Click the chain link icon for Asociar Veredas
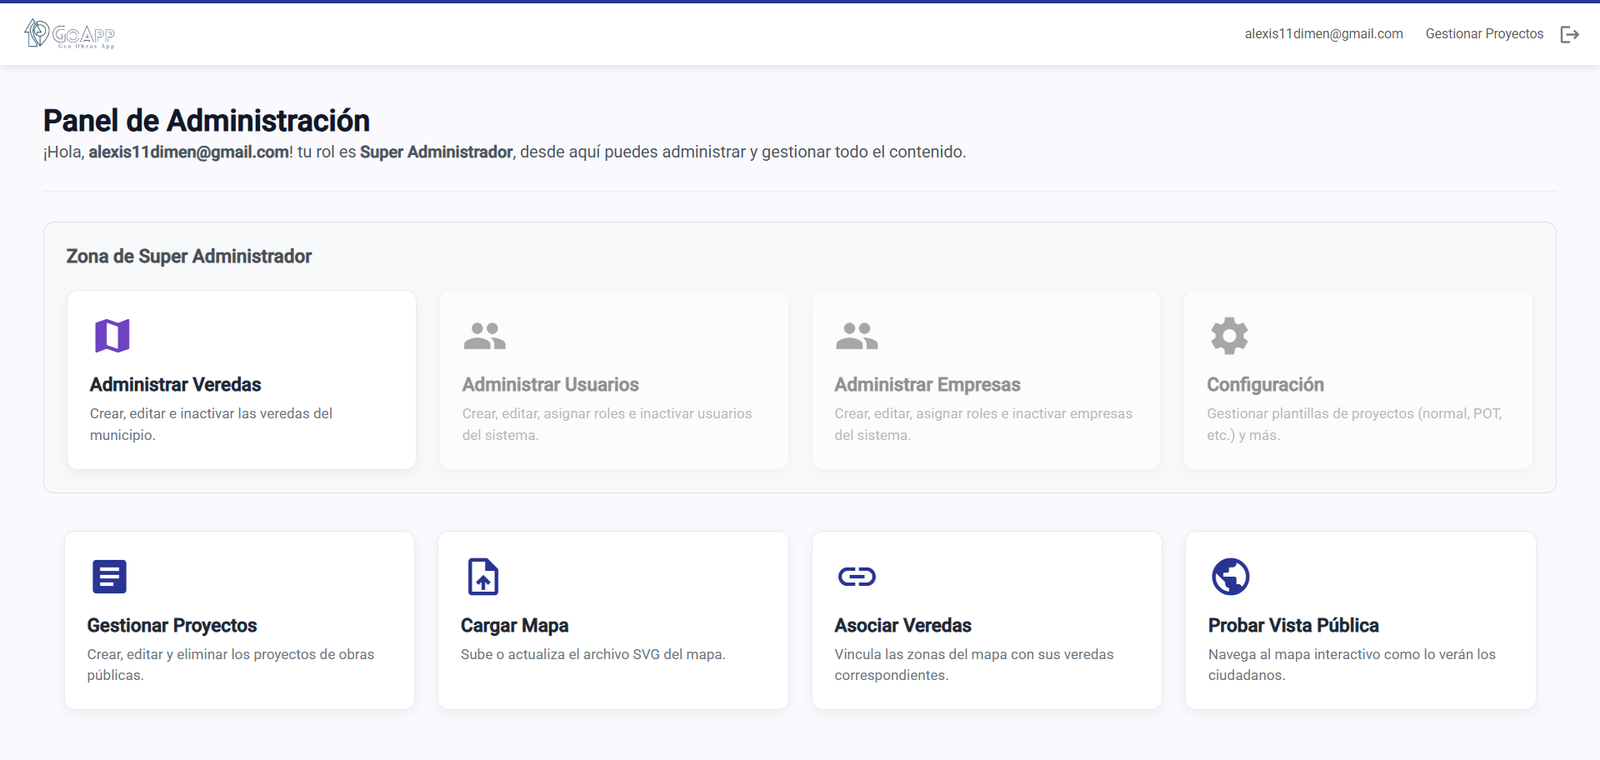 857,577
